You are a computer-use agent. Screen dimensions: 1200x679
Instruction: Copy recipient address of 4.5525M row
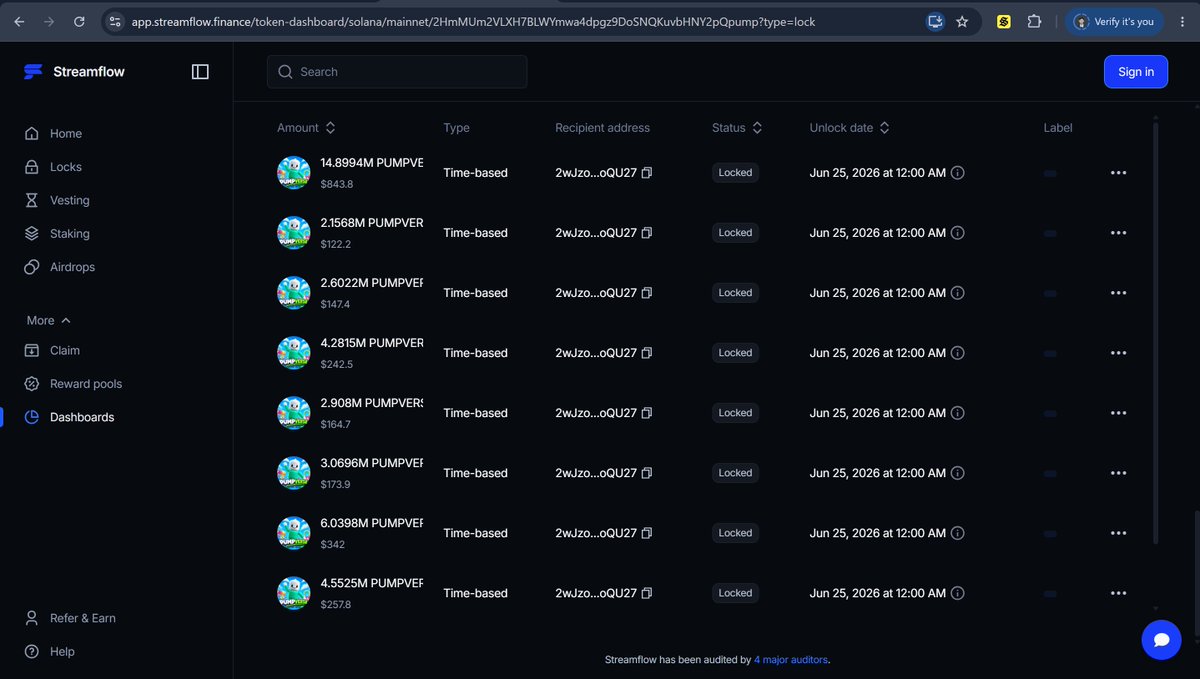pyautogui.click(x=647, y=593)
